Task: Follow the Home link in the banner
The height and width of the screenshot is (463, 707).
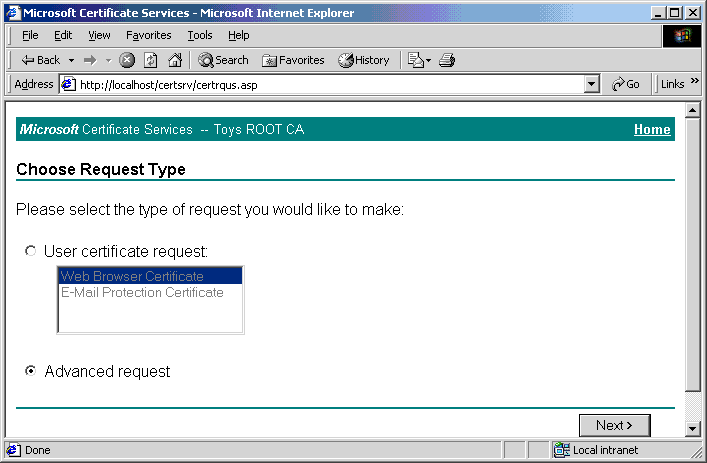Action: [652, 129]
